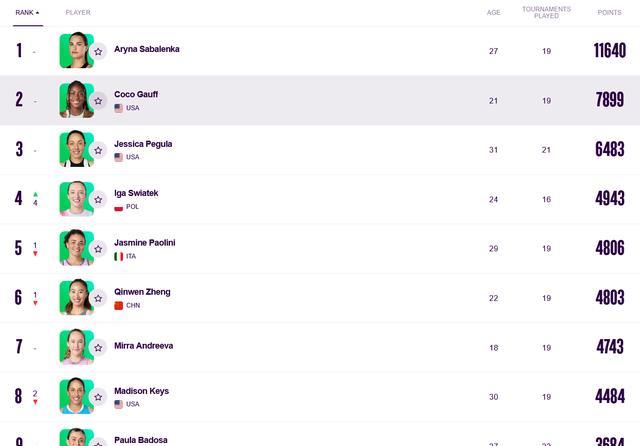Click Iga Swiatek's player photo
The height and width of the screenshot is (446, 640).
[x=76, y=199]
